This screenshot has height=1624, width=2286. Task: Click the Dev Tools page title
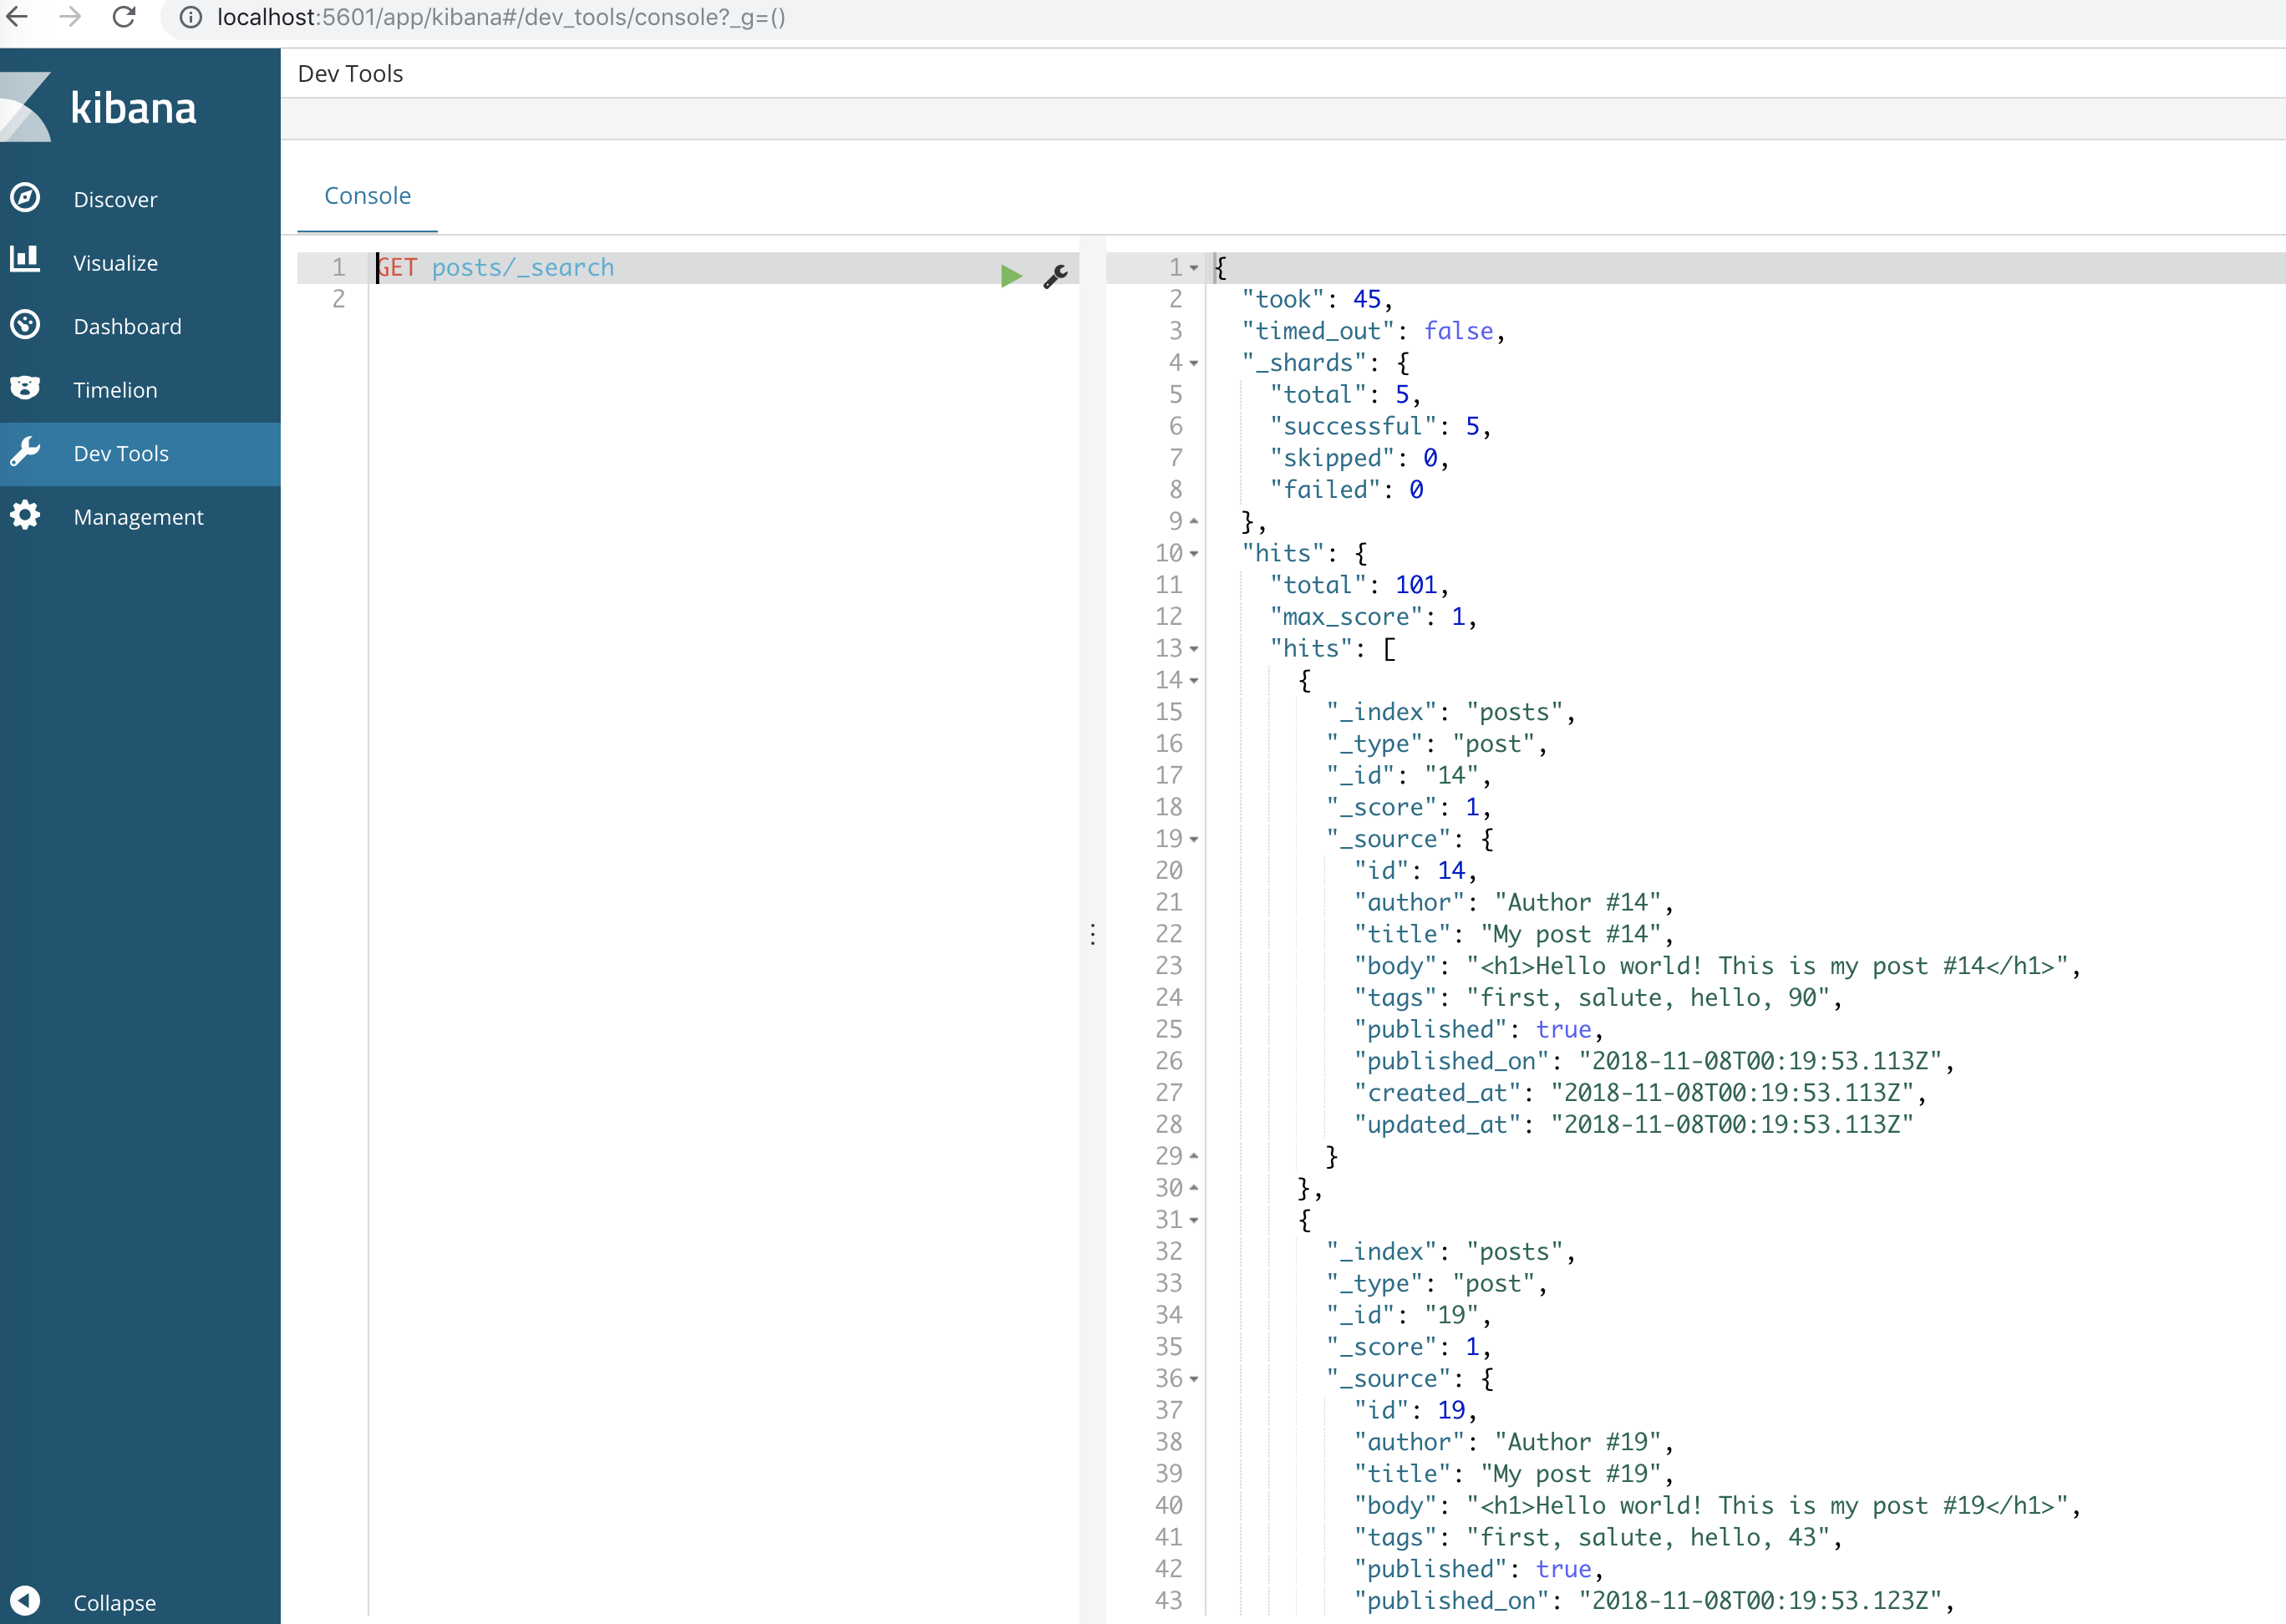[x=349, y=72]
